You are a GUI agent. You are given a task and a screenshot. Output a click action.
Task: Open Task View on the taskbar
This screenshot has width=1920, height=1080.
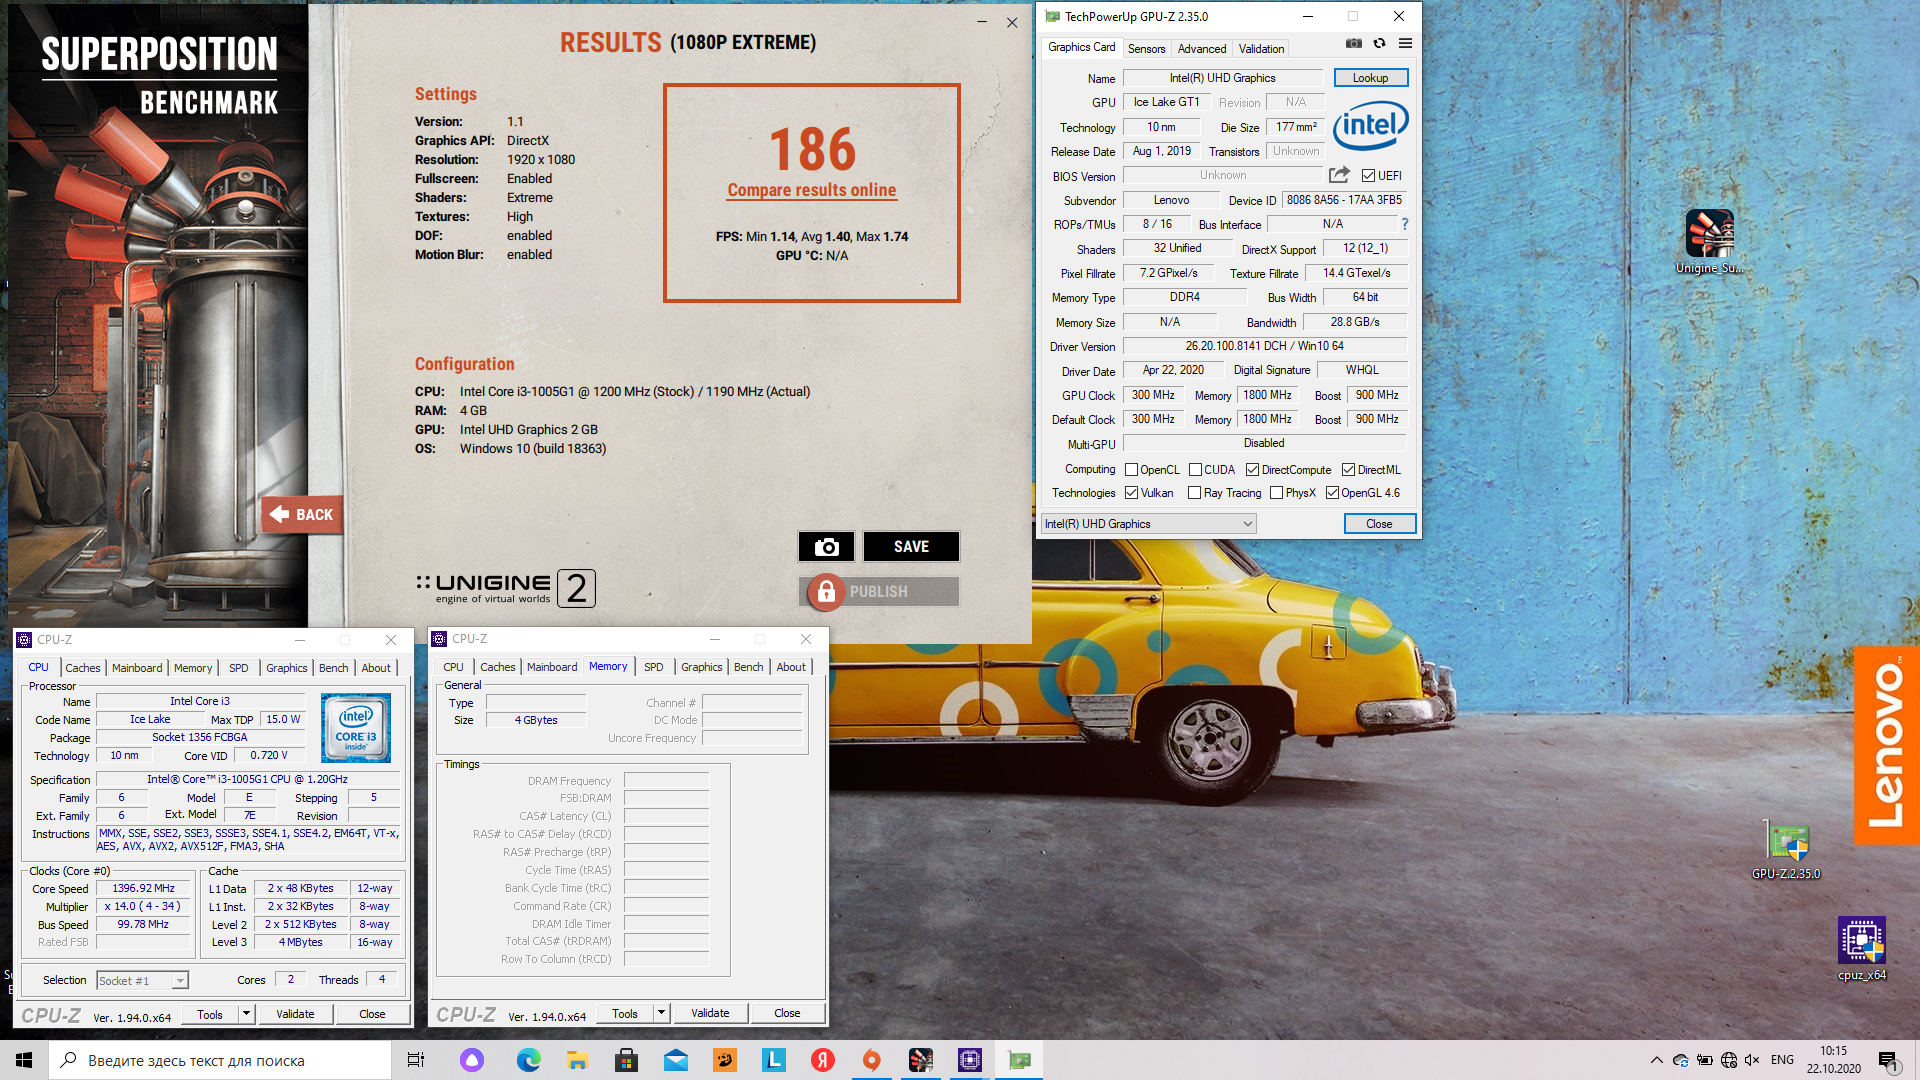point(416,1060)
